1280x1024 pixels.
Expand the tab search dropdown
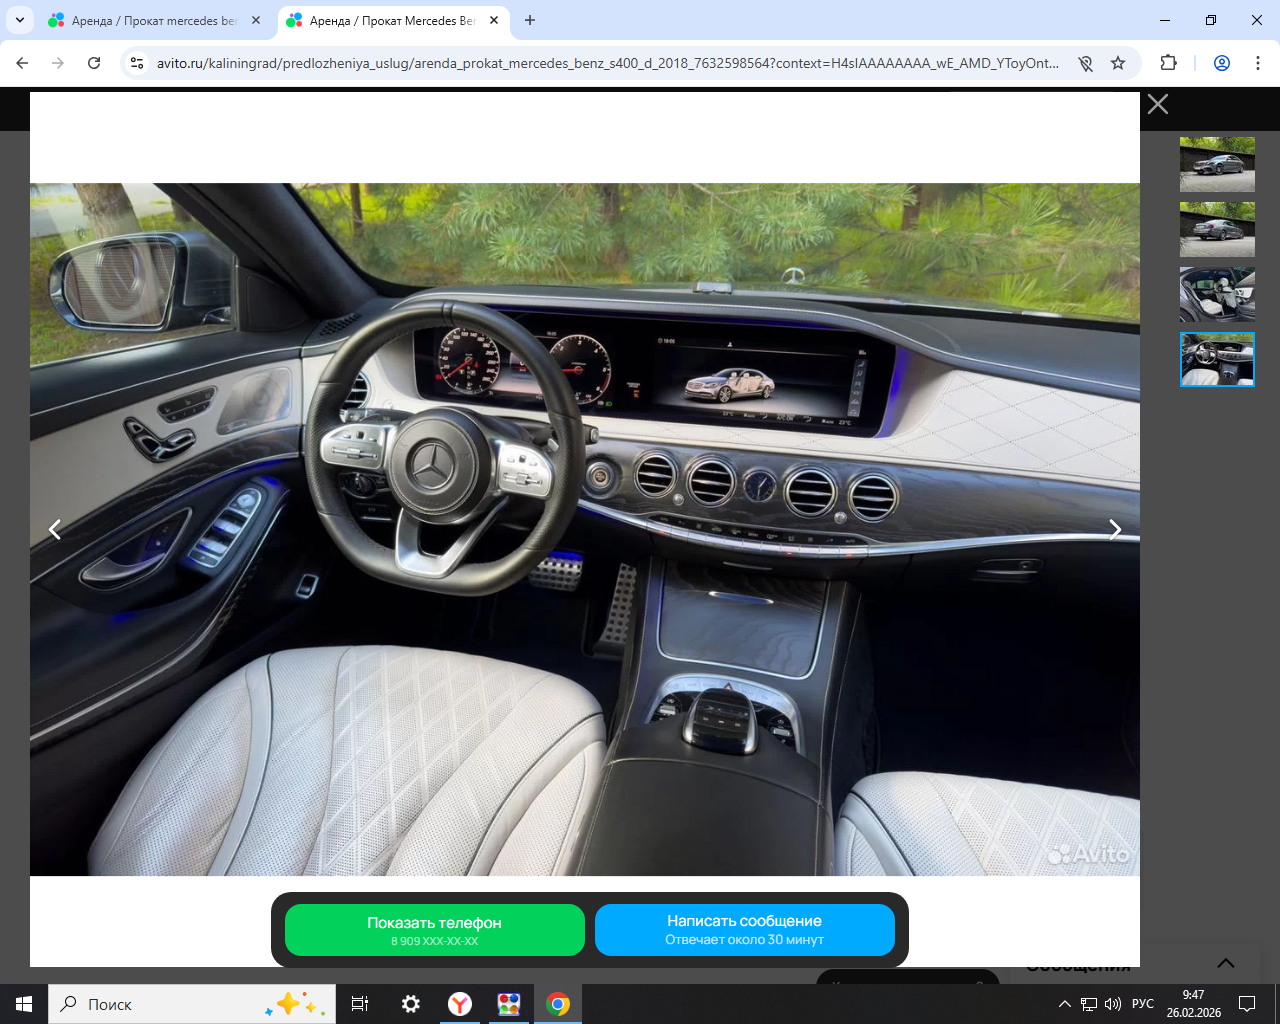click(20, 21)
